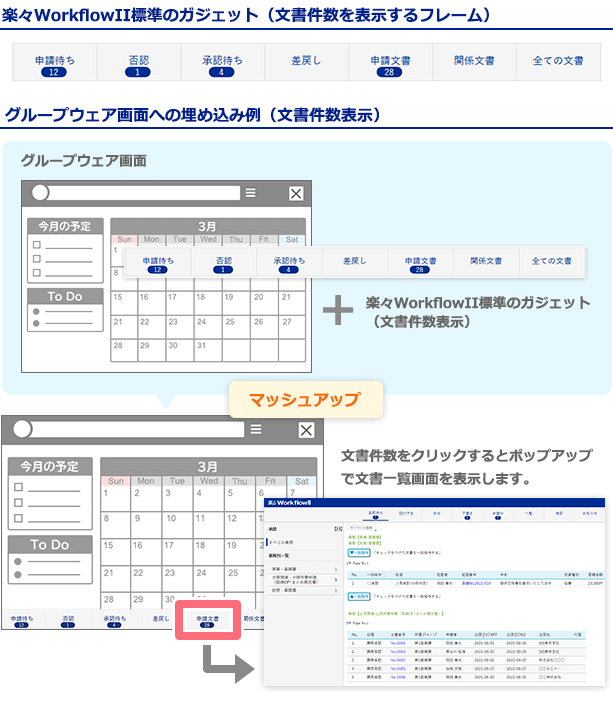Select the first tab in the 楽々WorkflowII popup
The image size is (613, 706).
pos(375,515)
